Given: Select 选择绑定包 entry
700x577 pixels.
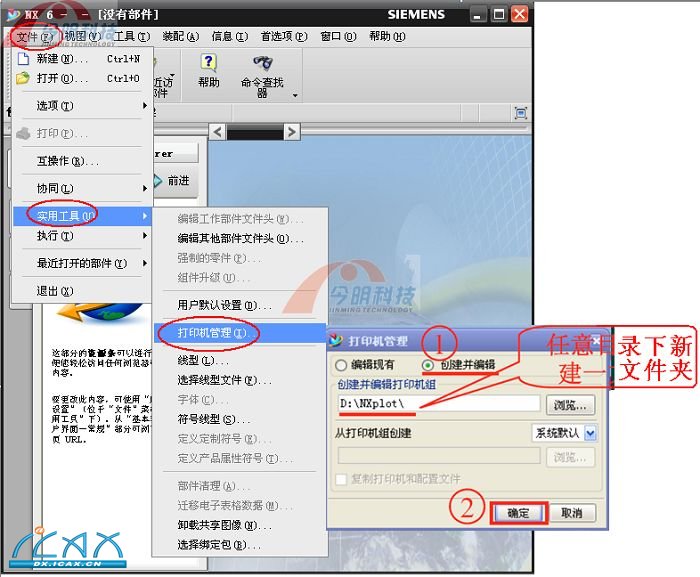Looking at the screenshot, I should [240, 545].
